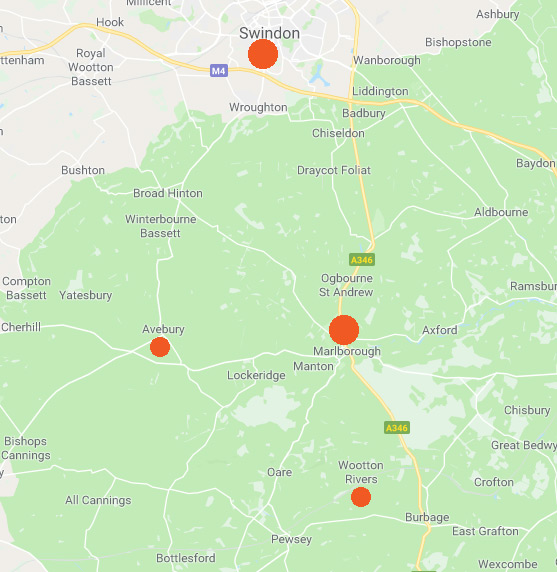Click the A346 badge near Ogbourne St Andrew
557x572 pixels.
(x=362, y=260)
